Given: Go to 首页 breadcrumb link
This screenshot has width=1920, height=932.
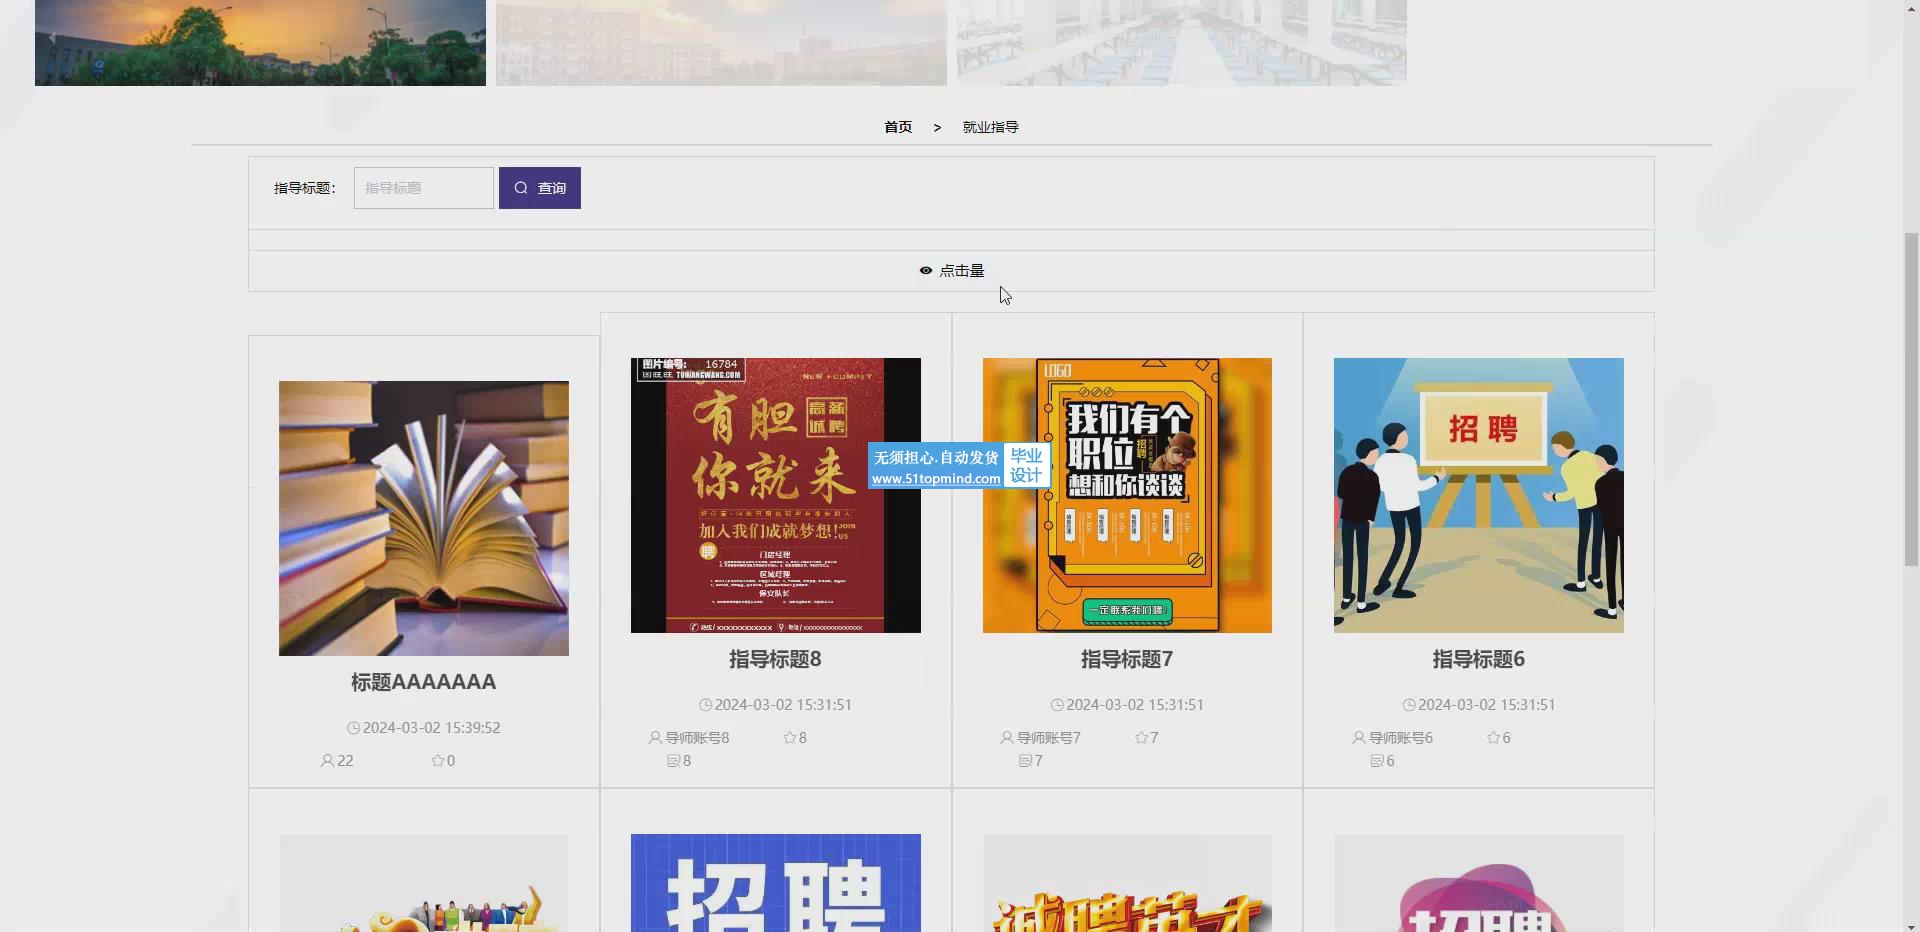Looking at the screenshot, I should 898,127.
